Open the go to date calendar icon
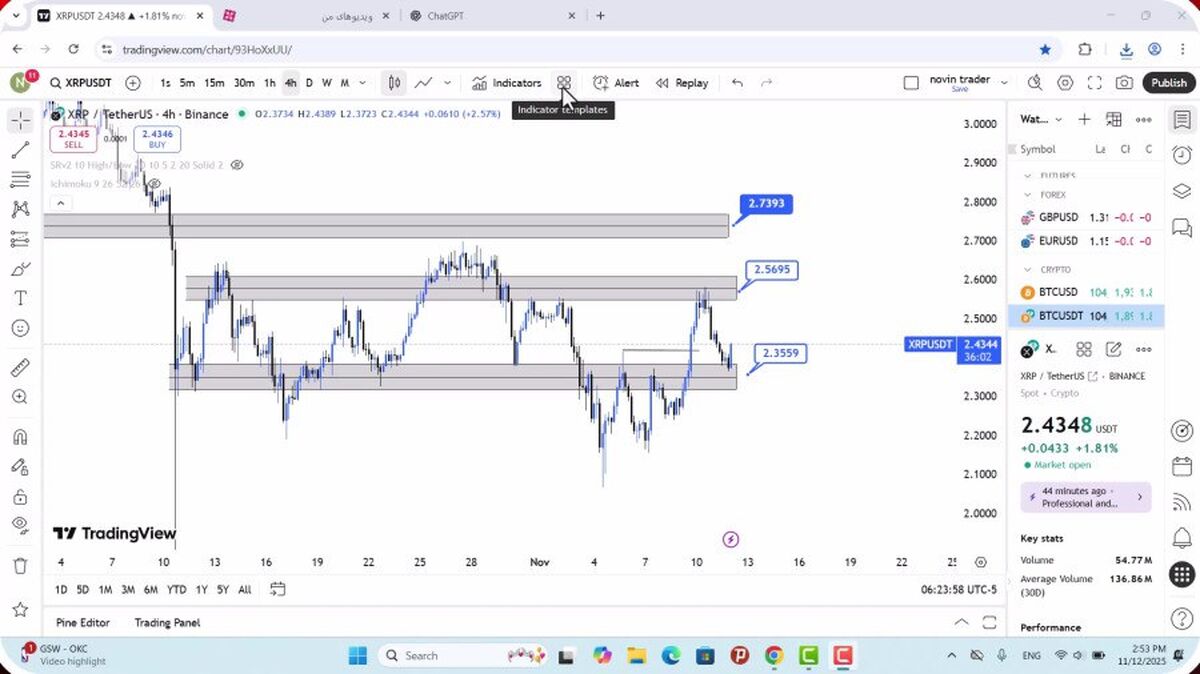The image size is (1200, 674). (x=278, y=589)
